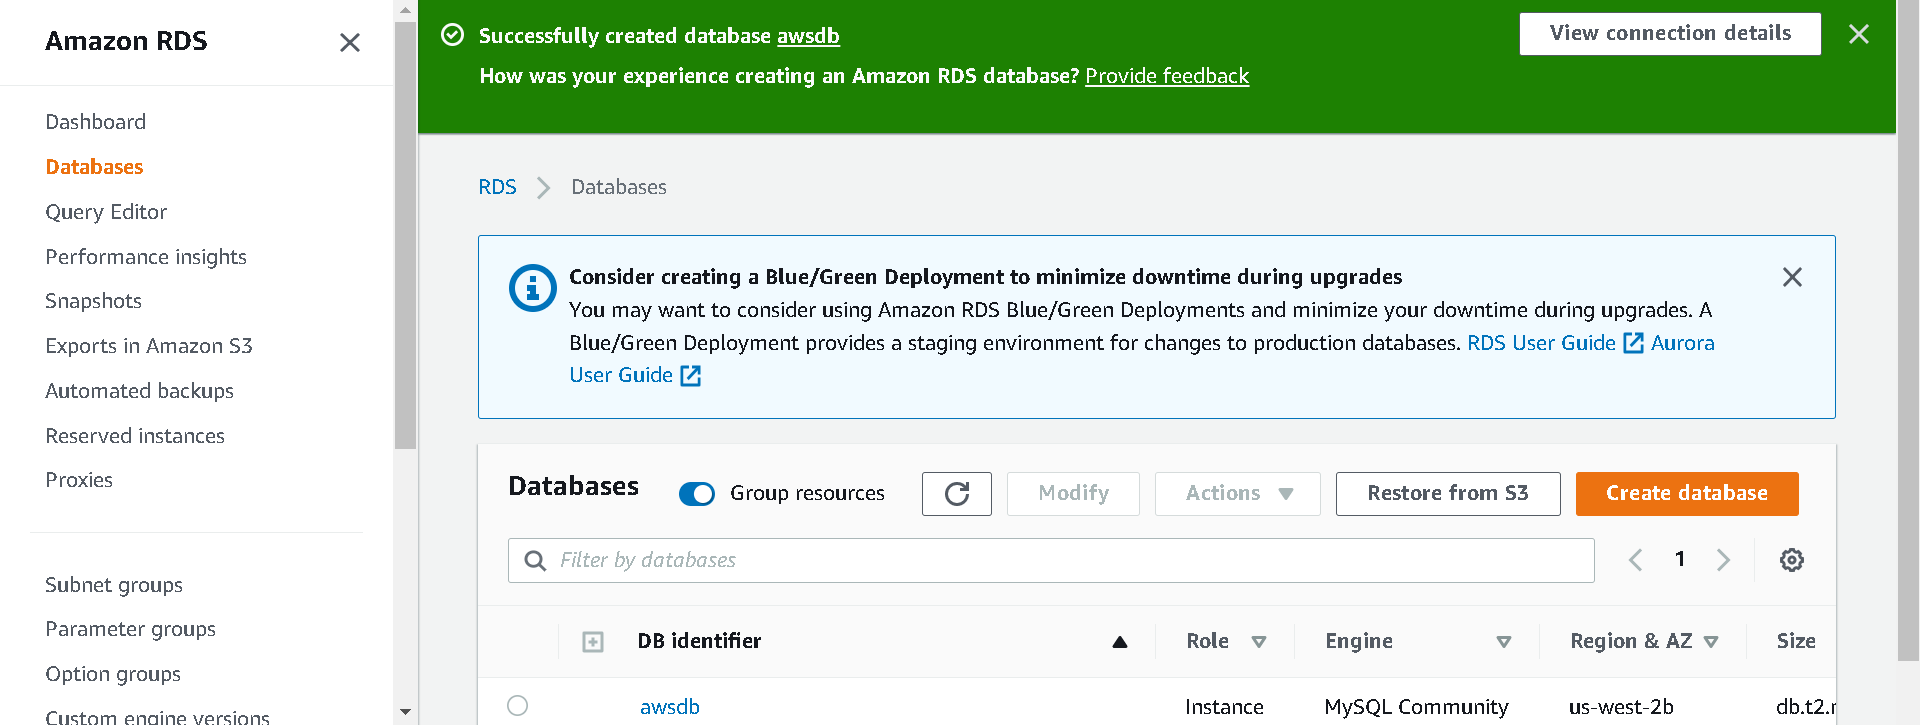This screenshot has width=1920, height=725.
Task: Click the Filter by databases input field
Action: tap(1051, 560)
